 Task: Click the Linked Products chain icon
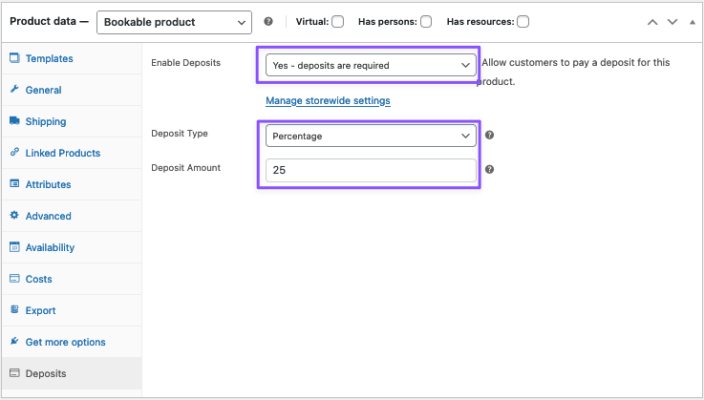coord(14,152)
